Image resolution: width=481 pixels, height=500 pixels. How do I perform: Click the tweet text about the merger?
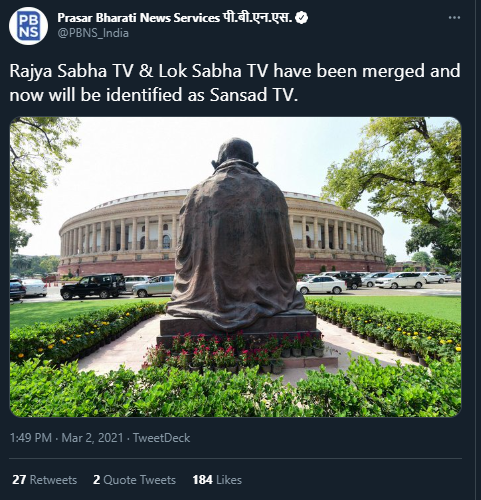[x=235, y=83]
